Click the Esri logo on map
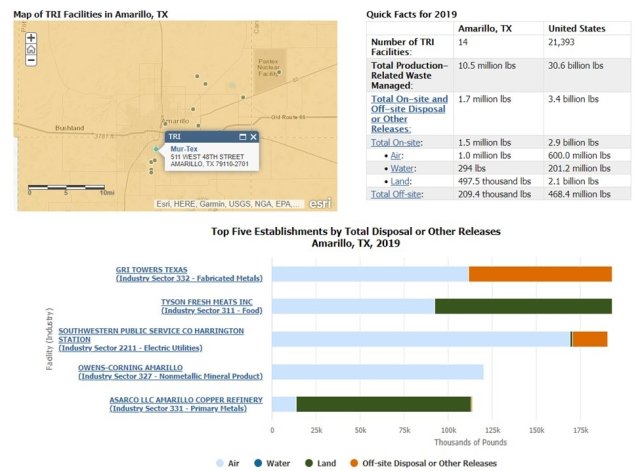Viewport: 640px width, 471px height. point(320,203)
